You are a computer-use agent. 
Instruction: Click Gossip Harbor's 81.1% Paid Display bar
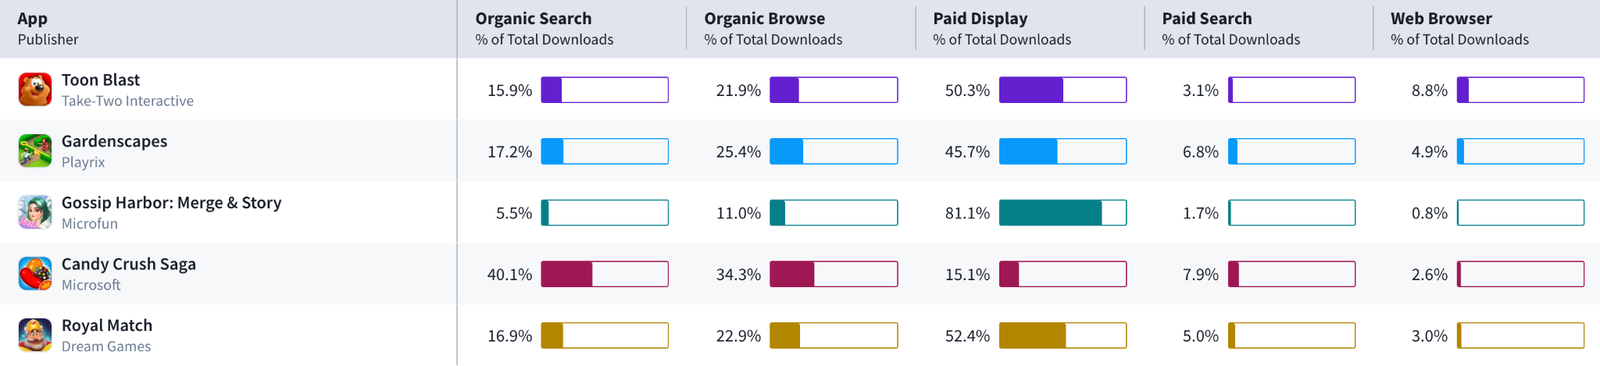[x=1063, y=213]
